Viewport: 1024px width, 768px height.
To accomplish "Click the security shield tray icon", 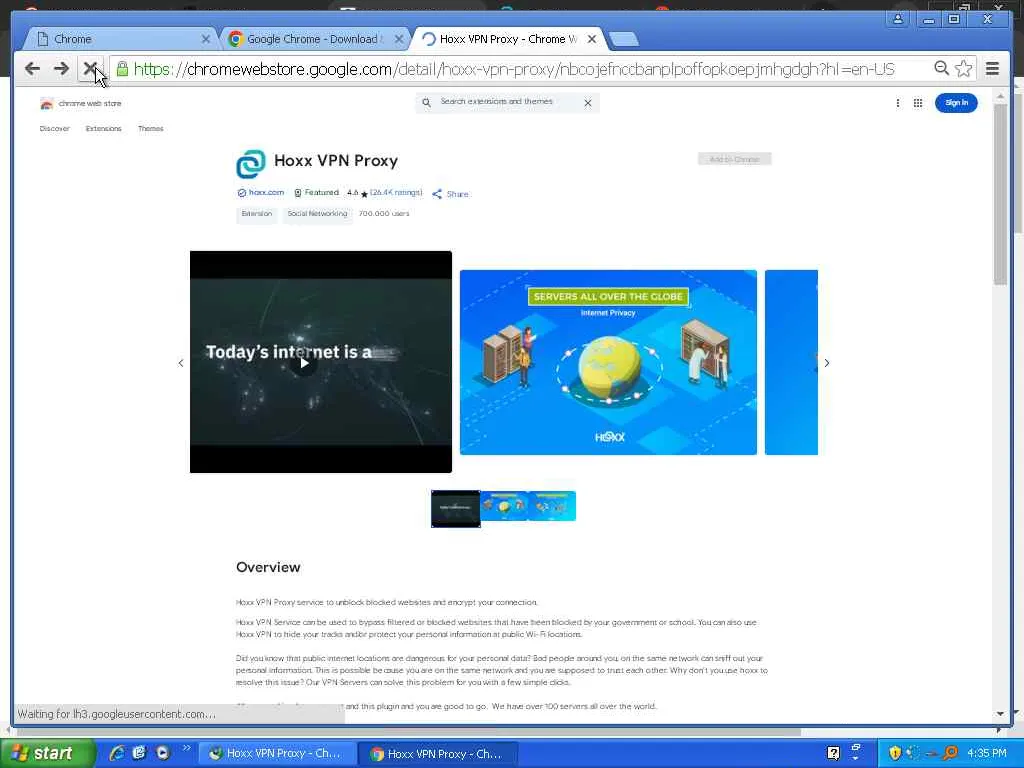I will tap(894, 753).
